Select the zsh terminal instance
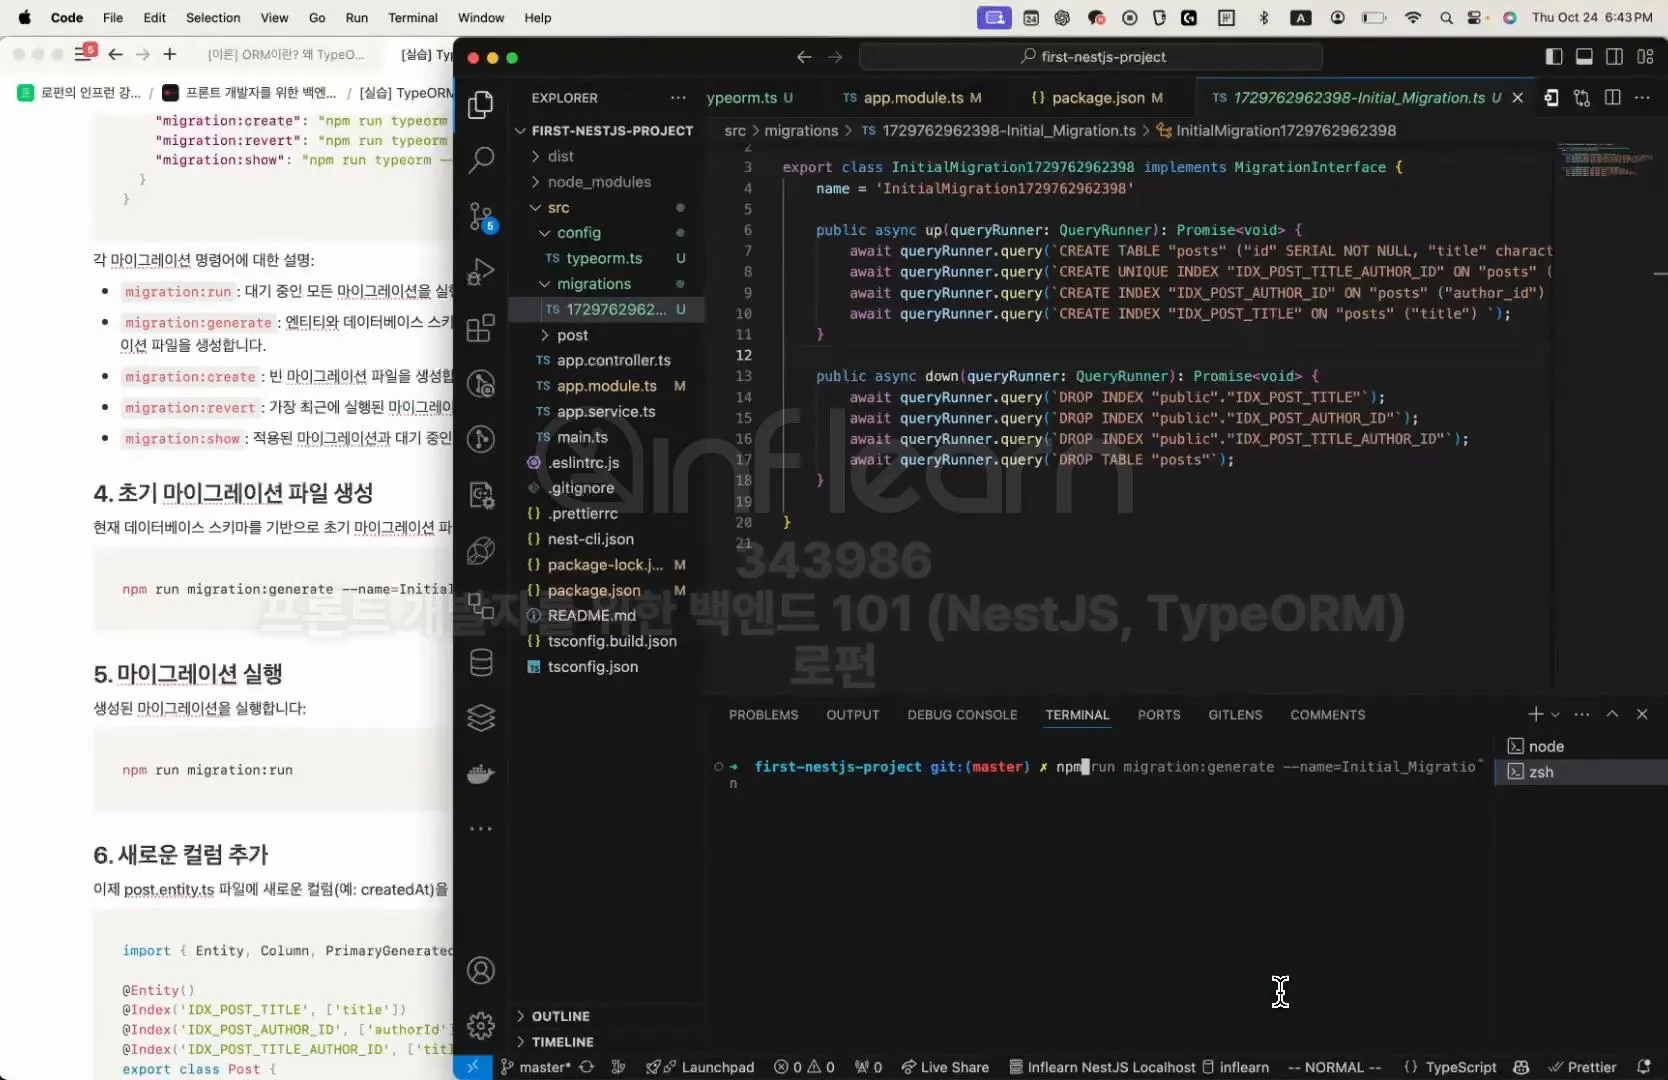Screen dimensions: 1668x1080 coord(1581,772)
